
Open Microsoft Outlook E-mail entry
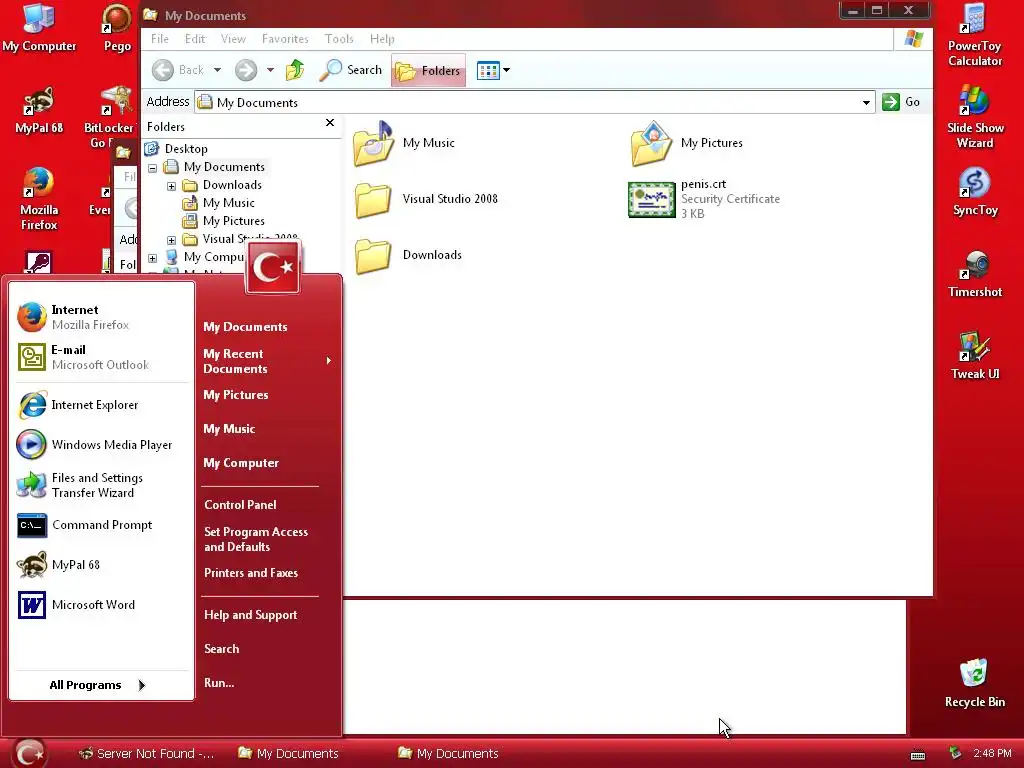tap(101, 357)
